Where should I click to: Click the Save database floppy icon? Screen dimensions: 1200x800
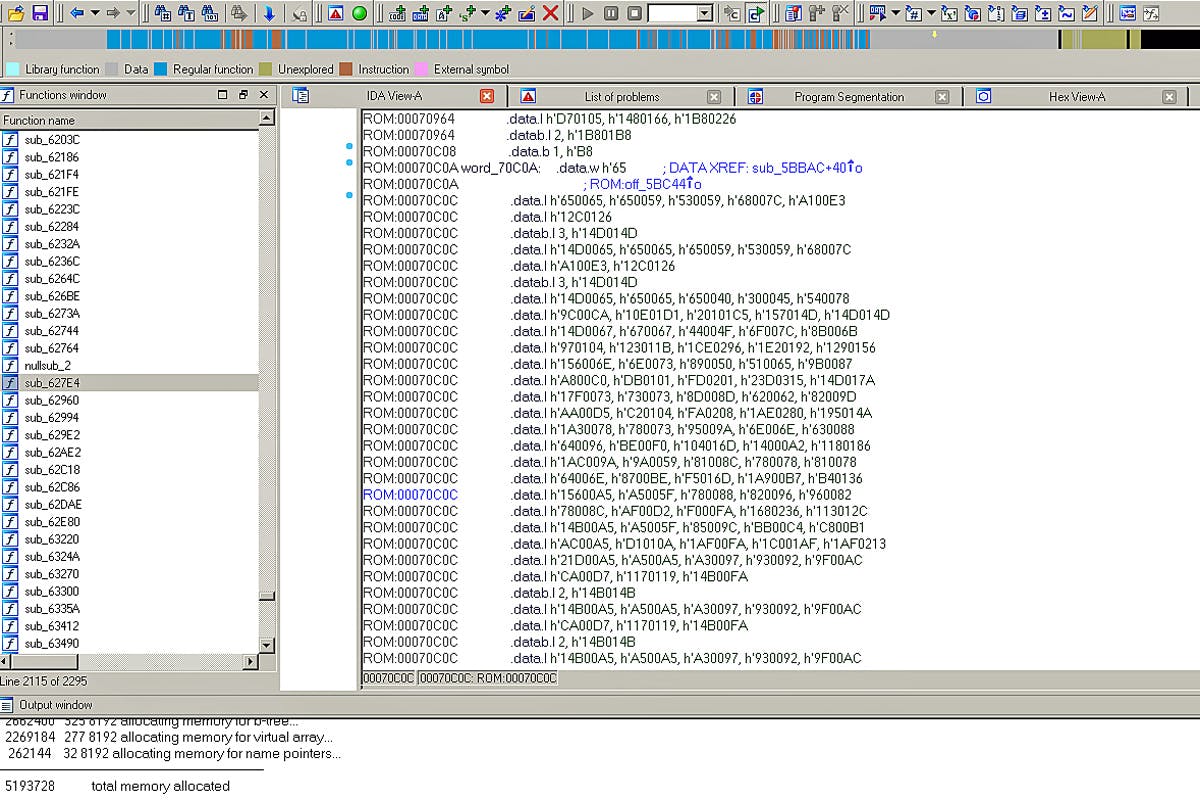40,13
